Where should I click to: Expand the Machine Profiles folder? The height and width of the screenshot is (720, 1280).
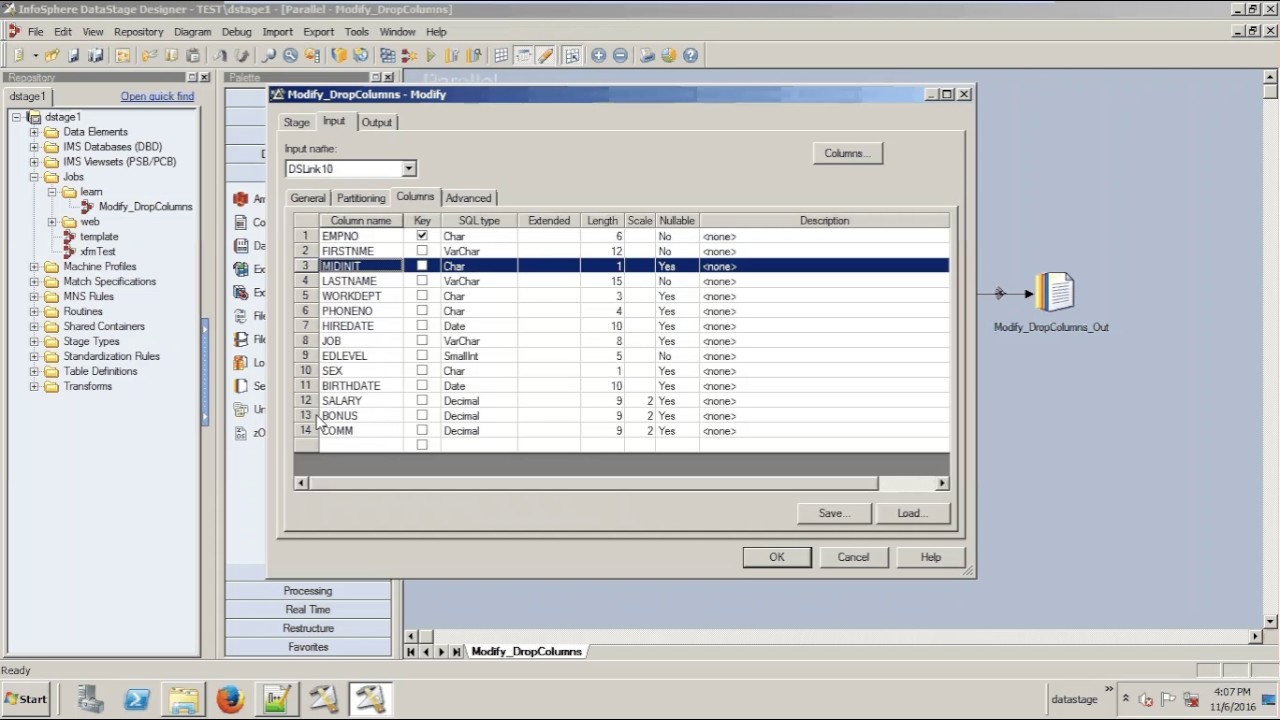pos(34,267)
